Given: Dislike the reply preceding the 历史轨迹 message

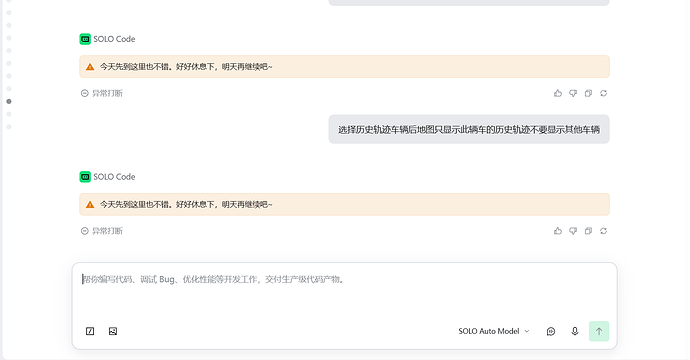Looking at the screenshot, I should [x=573, y=93].
